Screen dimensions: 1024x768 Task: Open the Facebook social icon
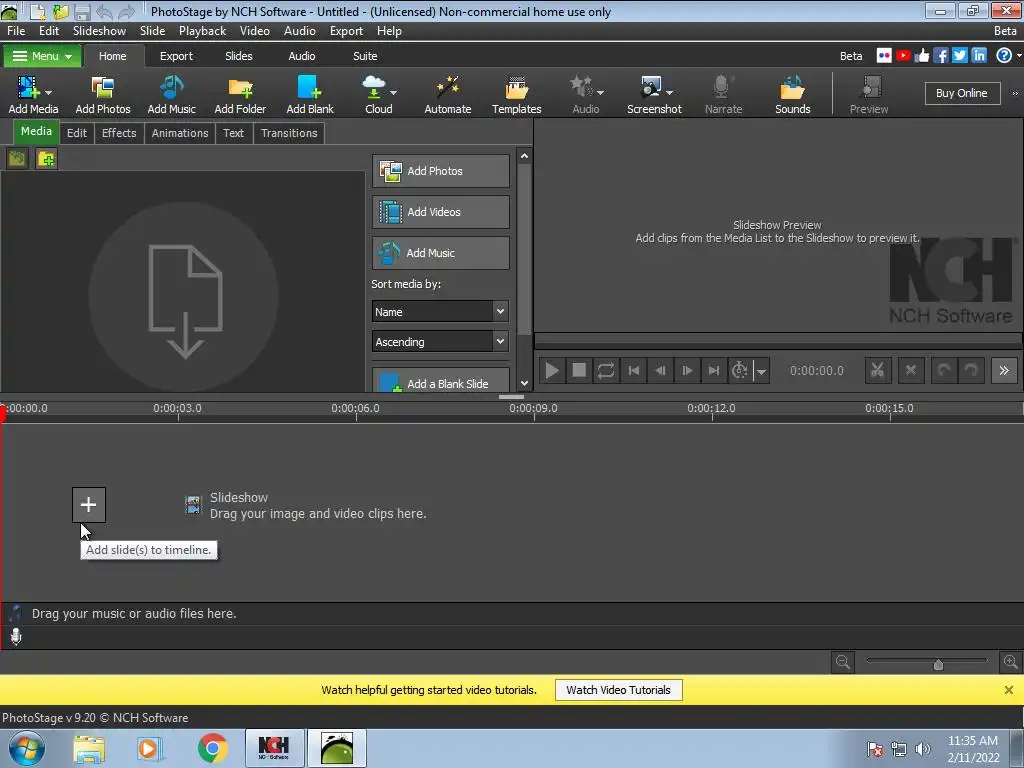(x=940, y=56)
